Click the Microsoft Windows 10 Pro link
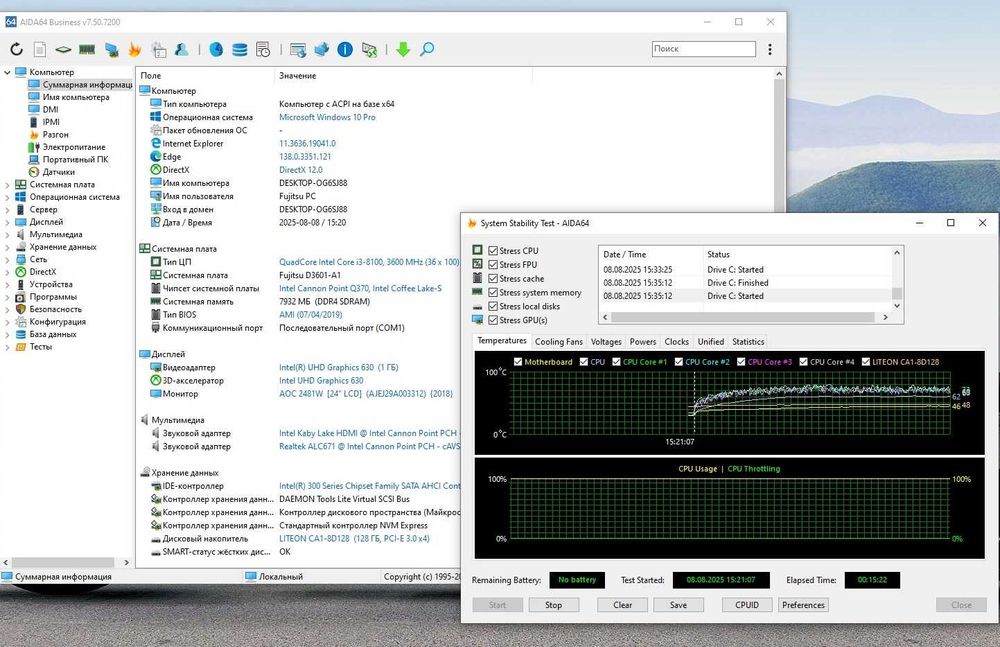The height and width of the screenshot is (647, 1000). point(327,117)
